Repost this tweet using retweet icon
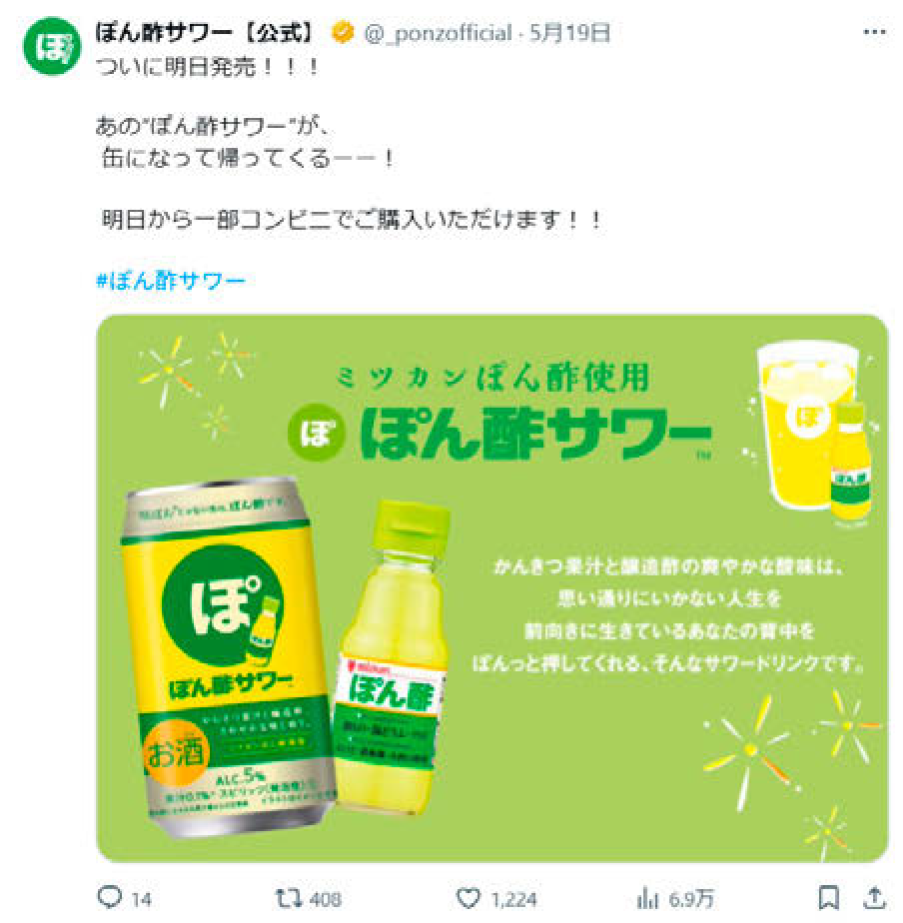The image size is (903, 923). 289,898
